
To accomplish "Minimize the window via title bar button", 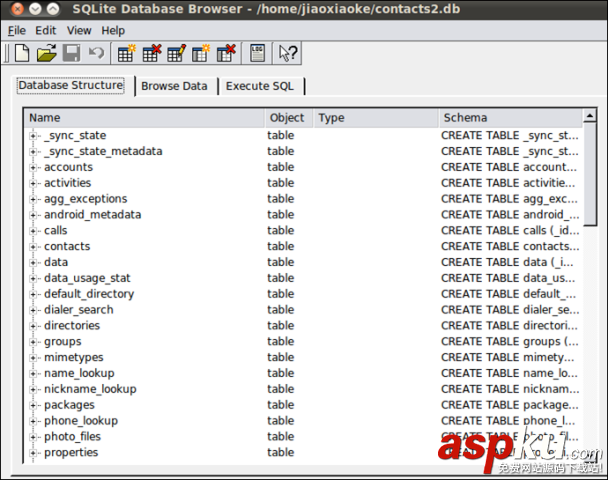I will [x=35, y=9].
